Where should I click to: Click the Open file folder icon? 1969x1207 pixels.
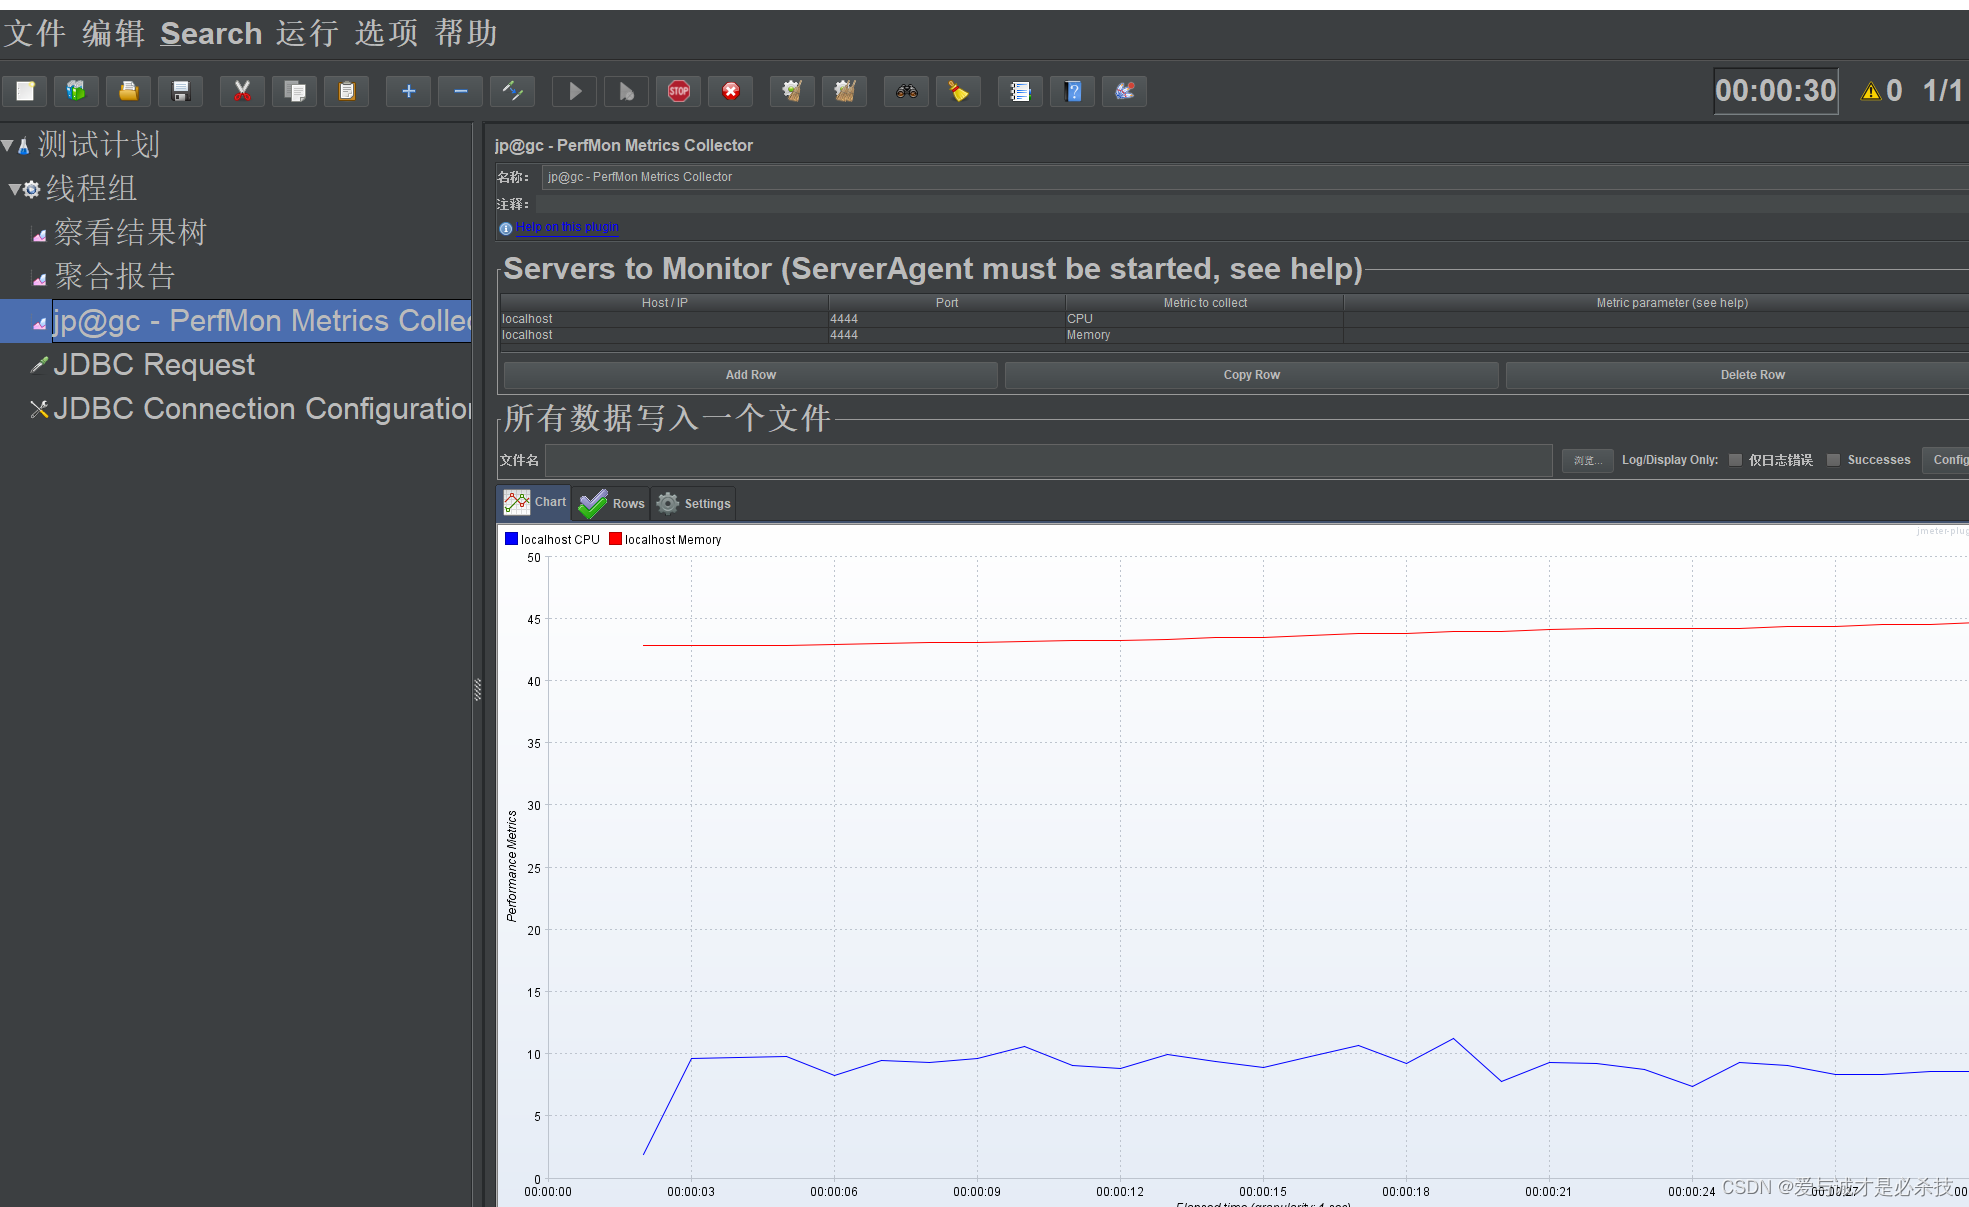point(129,92)
